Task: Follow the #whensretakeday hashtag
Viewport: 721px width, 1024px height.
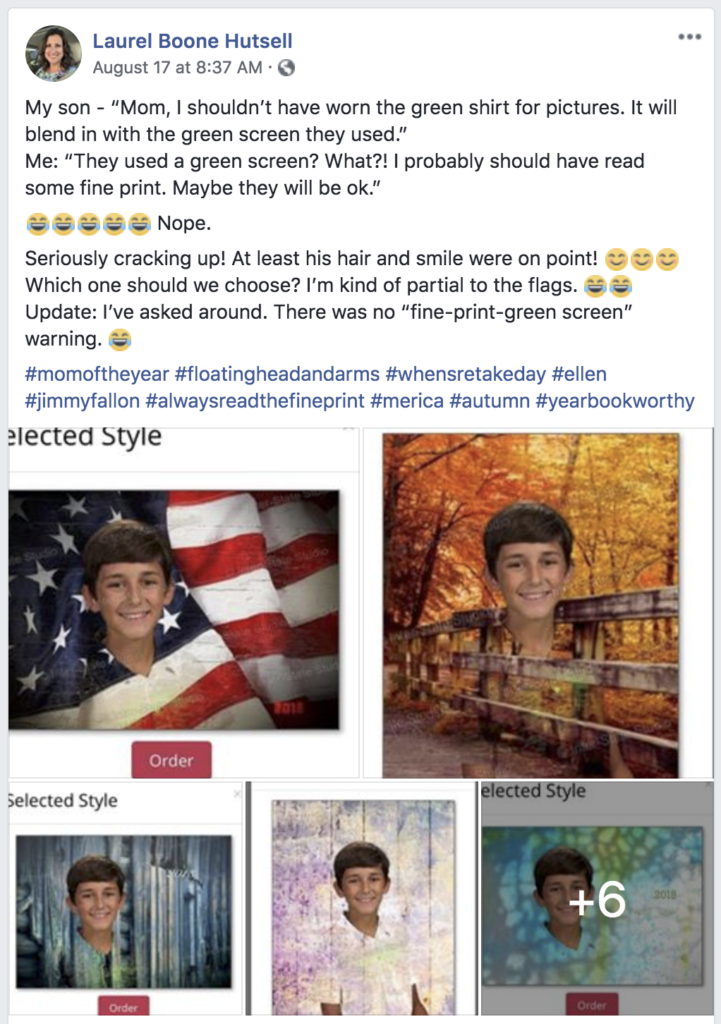Action: pyautogui.click(x=466, y=374)
